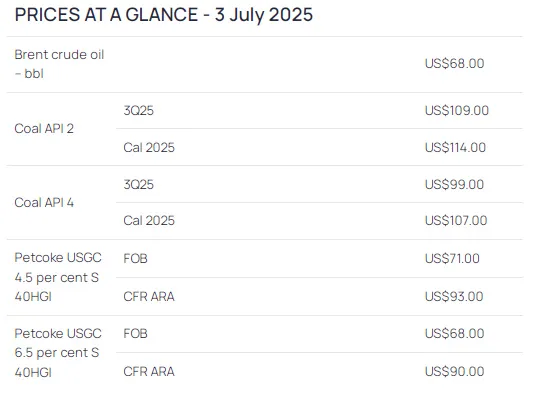
Task: Select the Coal API 4 row label
Action: (x=44, y=203)
